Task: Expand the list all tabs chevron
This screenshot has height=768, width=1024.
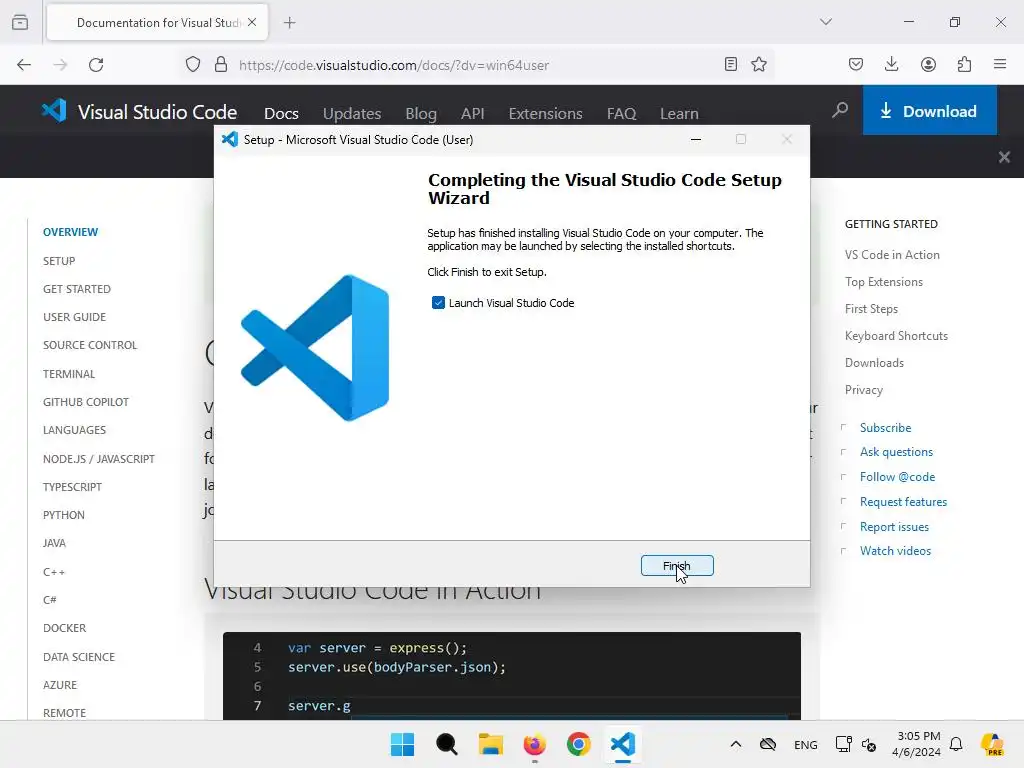Action: [826, 22]
